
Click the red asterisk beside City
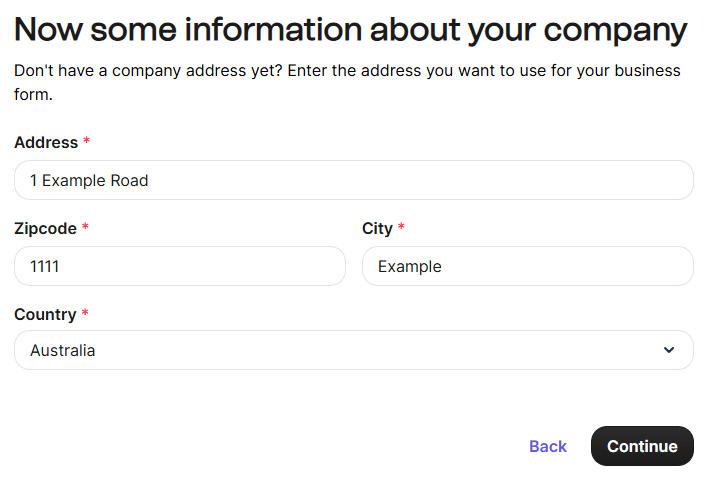(401, 229)
